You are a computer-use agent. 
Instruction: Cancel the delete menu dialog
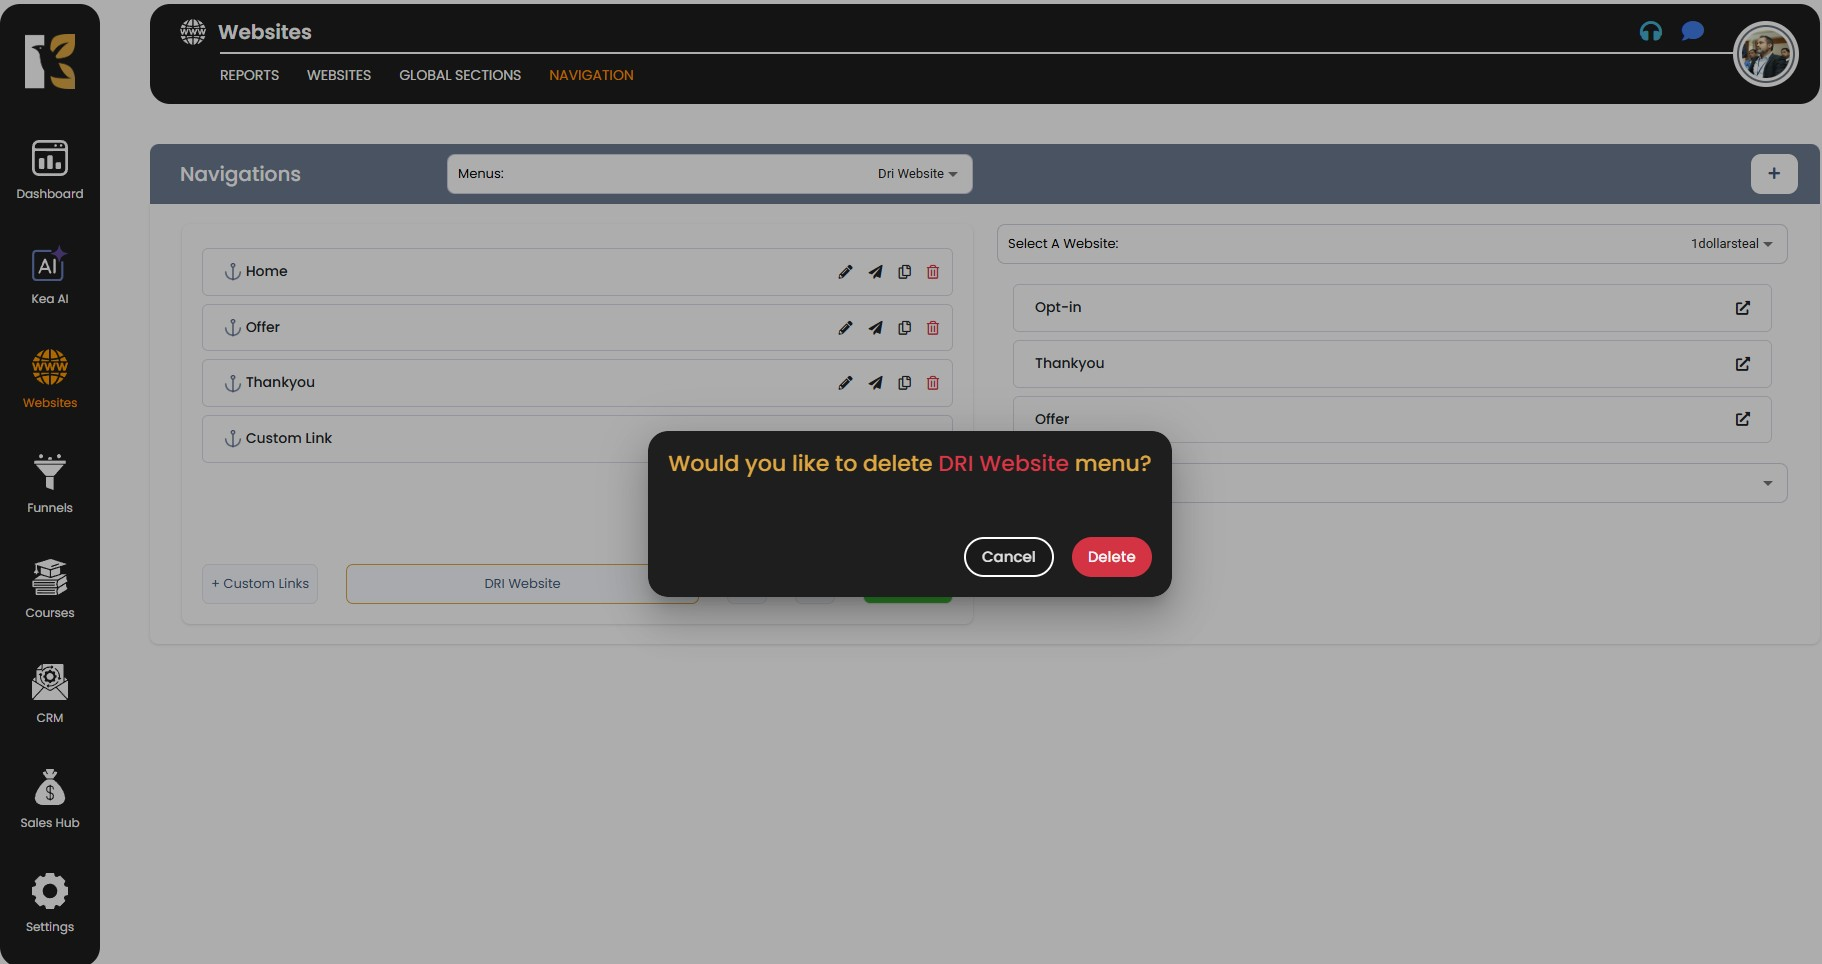(x=1008, y=557)
